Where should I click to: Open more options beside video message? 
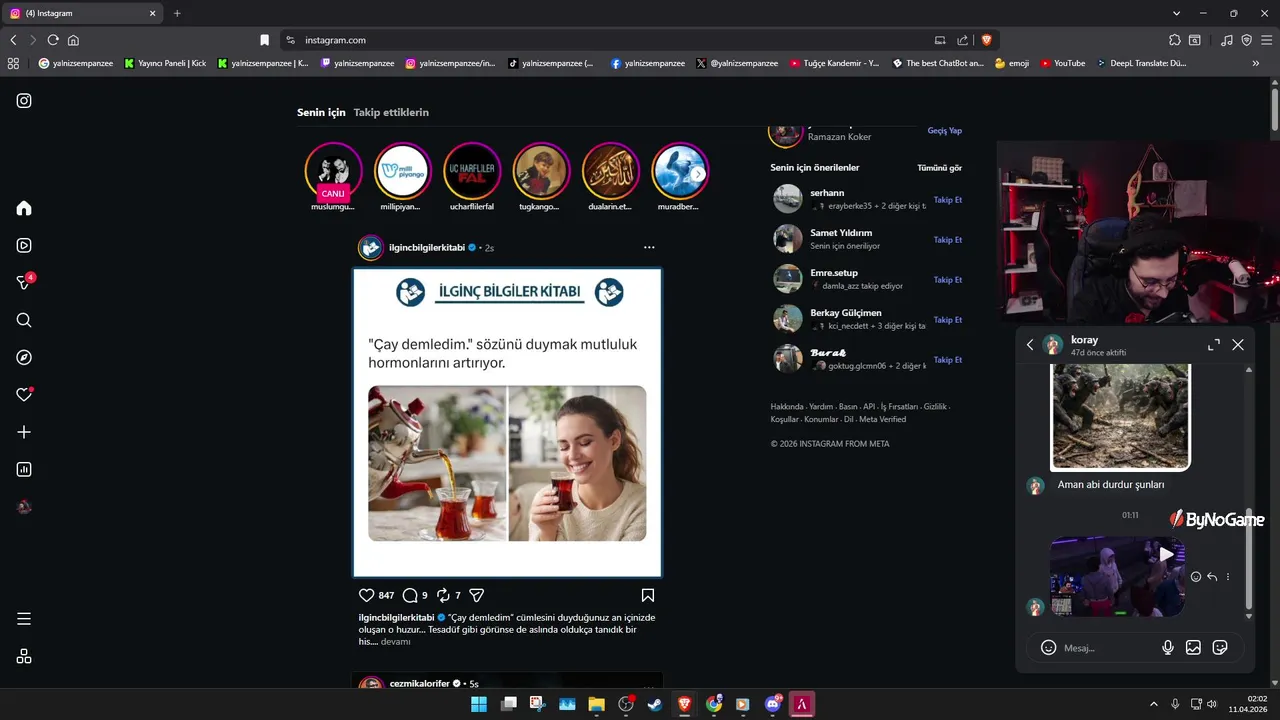click(1228, 577)
